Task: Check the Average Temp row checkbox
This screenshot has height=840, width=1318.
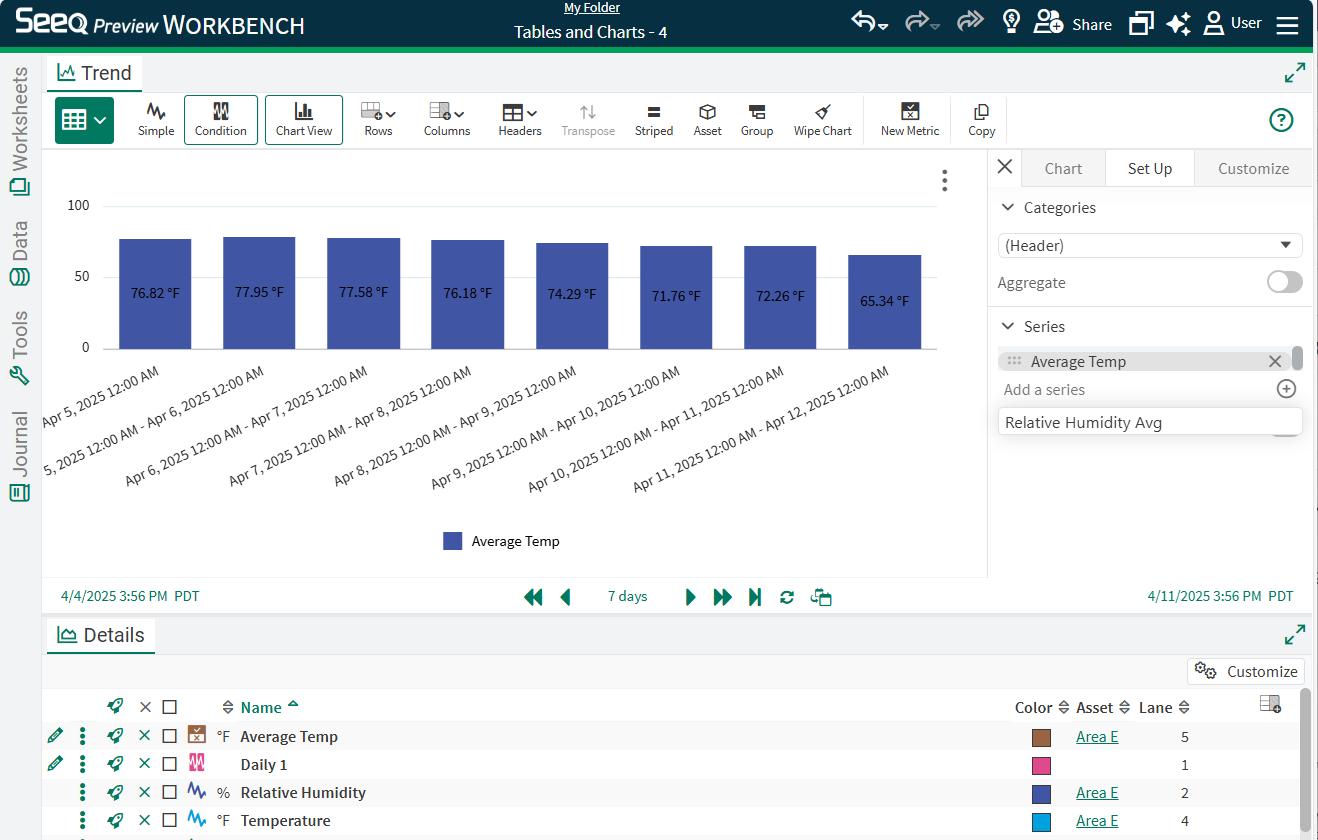Action: tap(170, 736)
